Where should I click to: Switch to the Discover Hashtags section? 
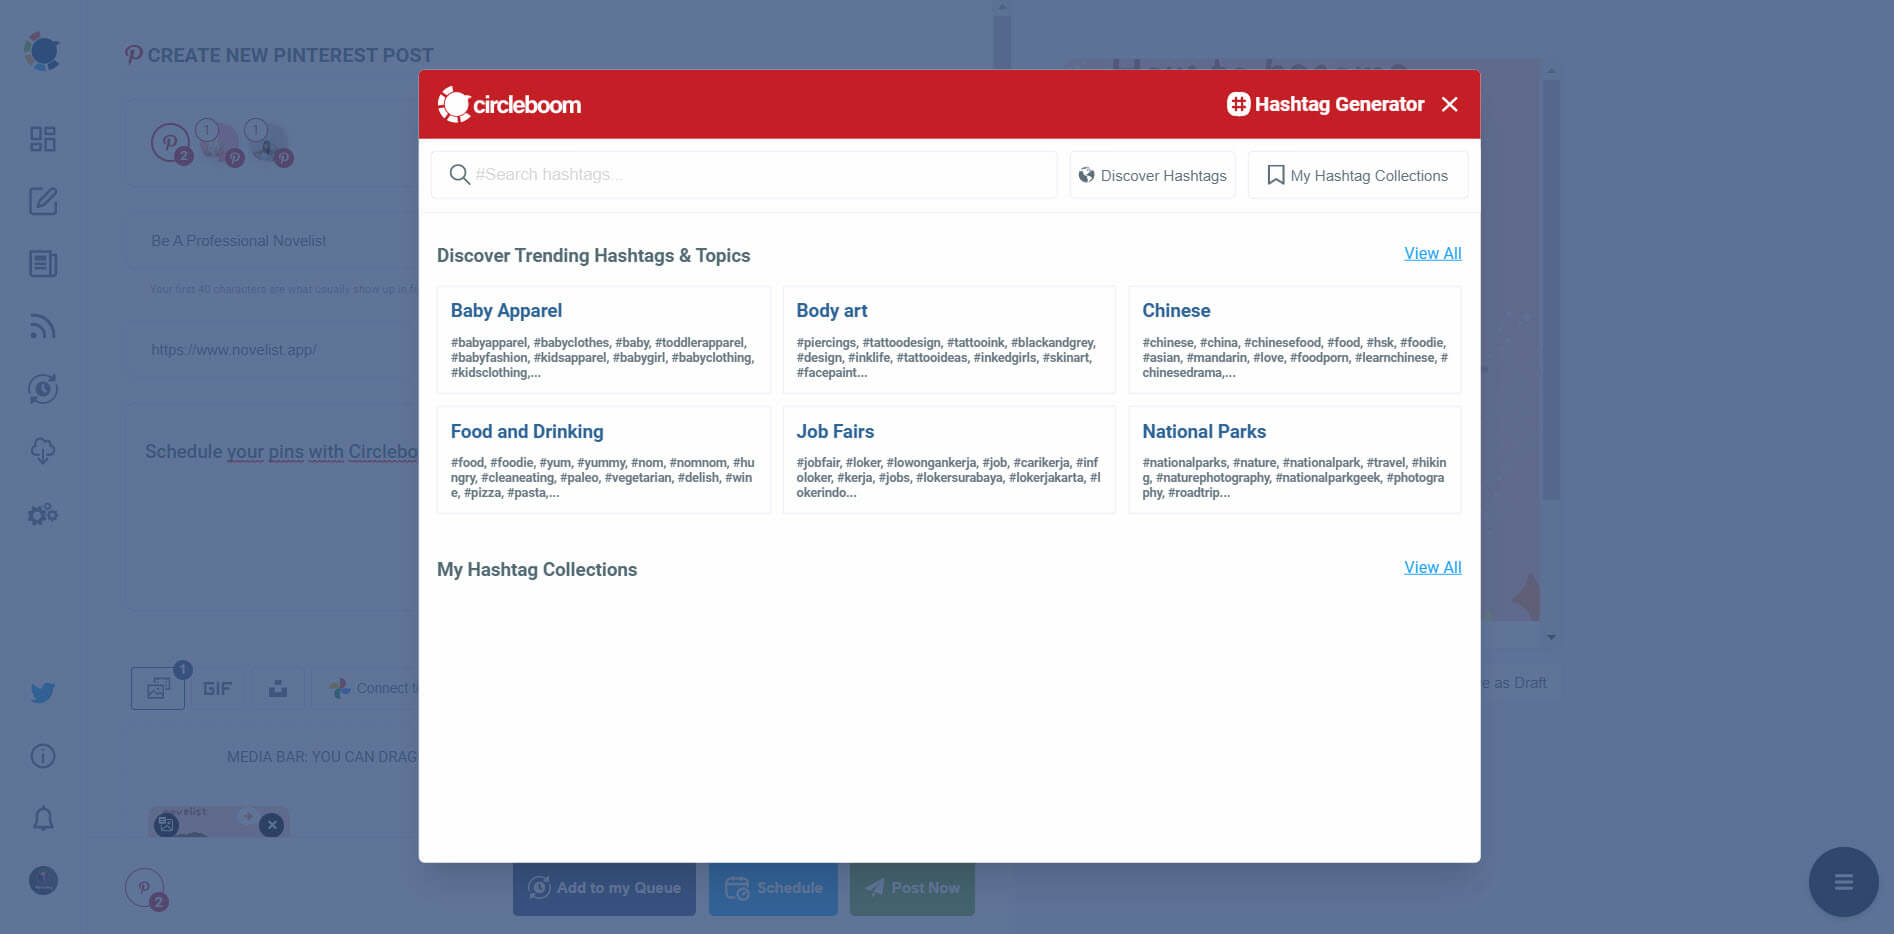(x=1152, y=174)
